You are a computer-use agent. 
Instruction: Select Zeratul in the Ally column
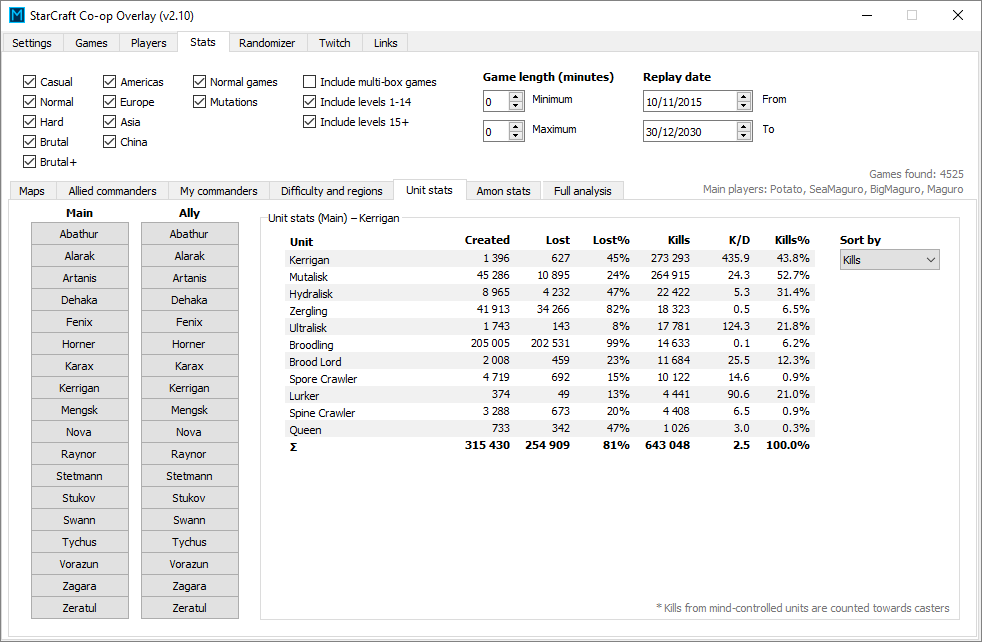point(189,608)
